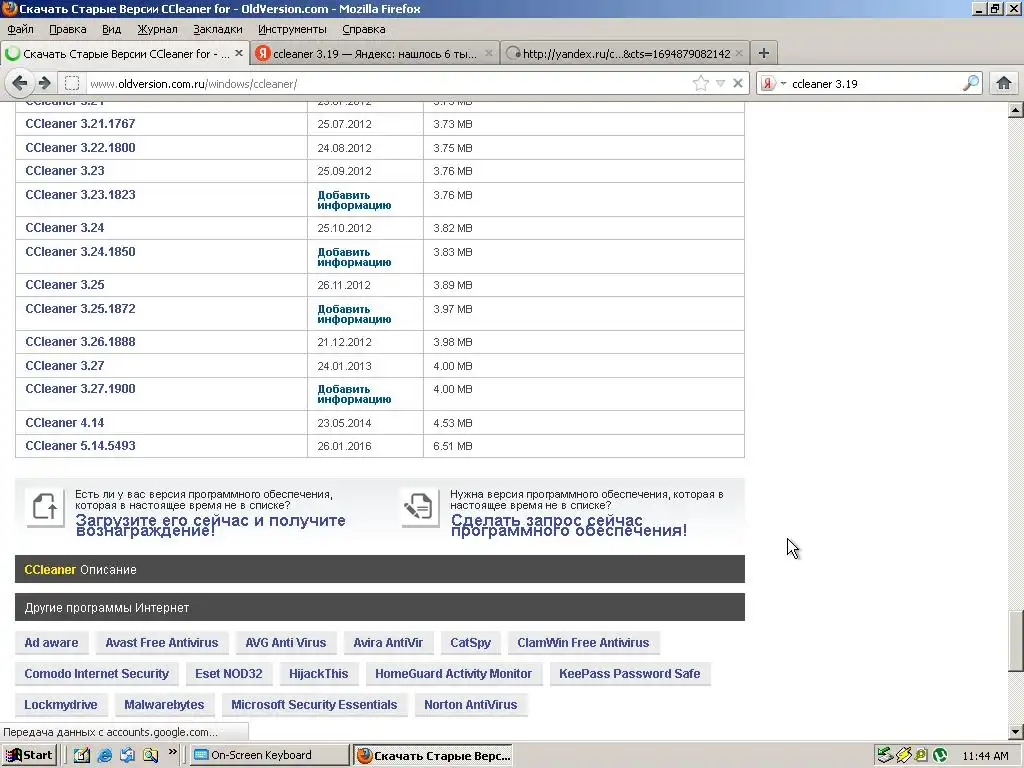Image resolution: width=1024 pixels, height=768 pixels.
Task: Click the upload software icon
Action: point(45,507)
